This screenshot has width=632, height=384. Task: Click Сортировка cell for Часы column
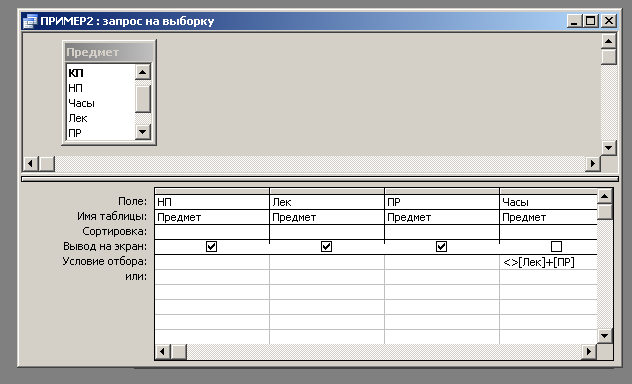(x=549, y=232)
